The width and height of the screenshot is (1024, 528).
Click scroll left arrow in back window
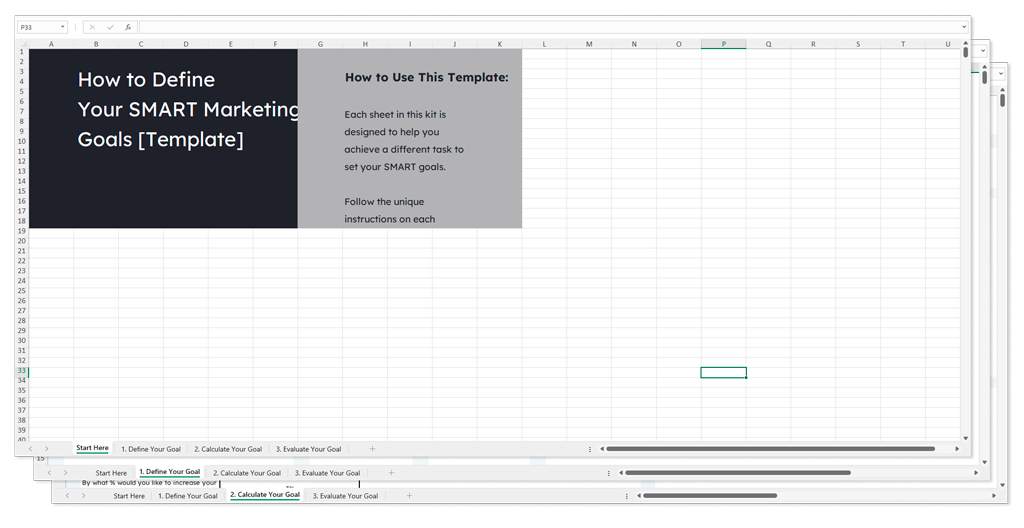click(x=639, y=496)
